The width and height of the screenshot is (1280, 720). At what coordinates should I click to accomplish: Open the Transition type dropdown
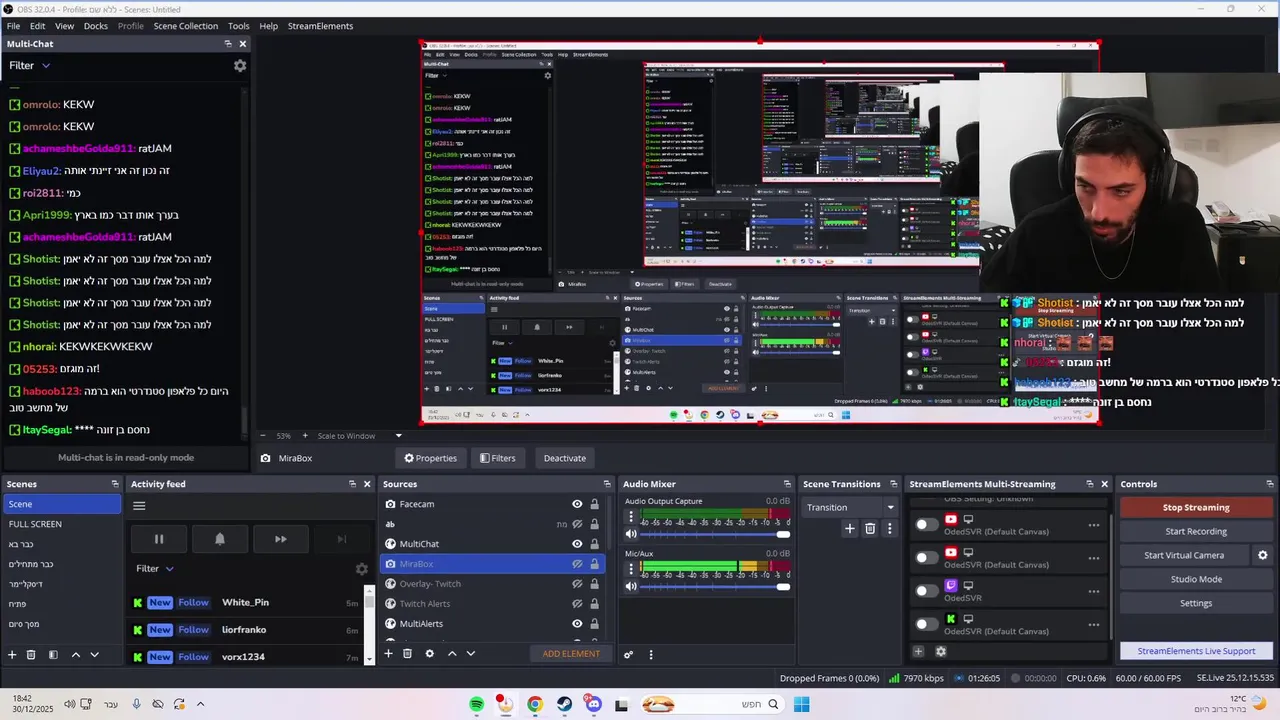click(850, 507)
